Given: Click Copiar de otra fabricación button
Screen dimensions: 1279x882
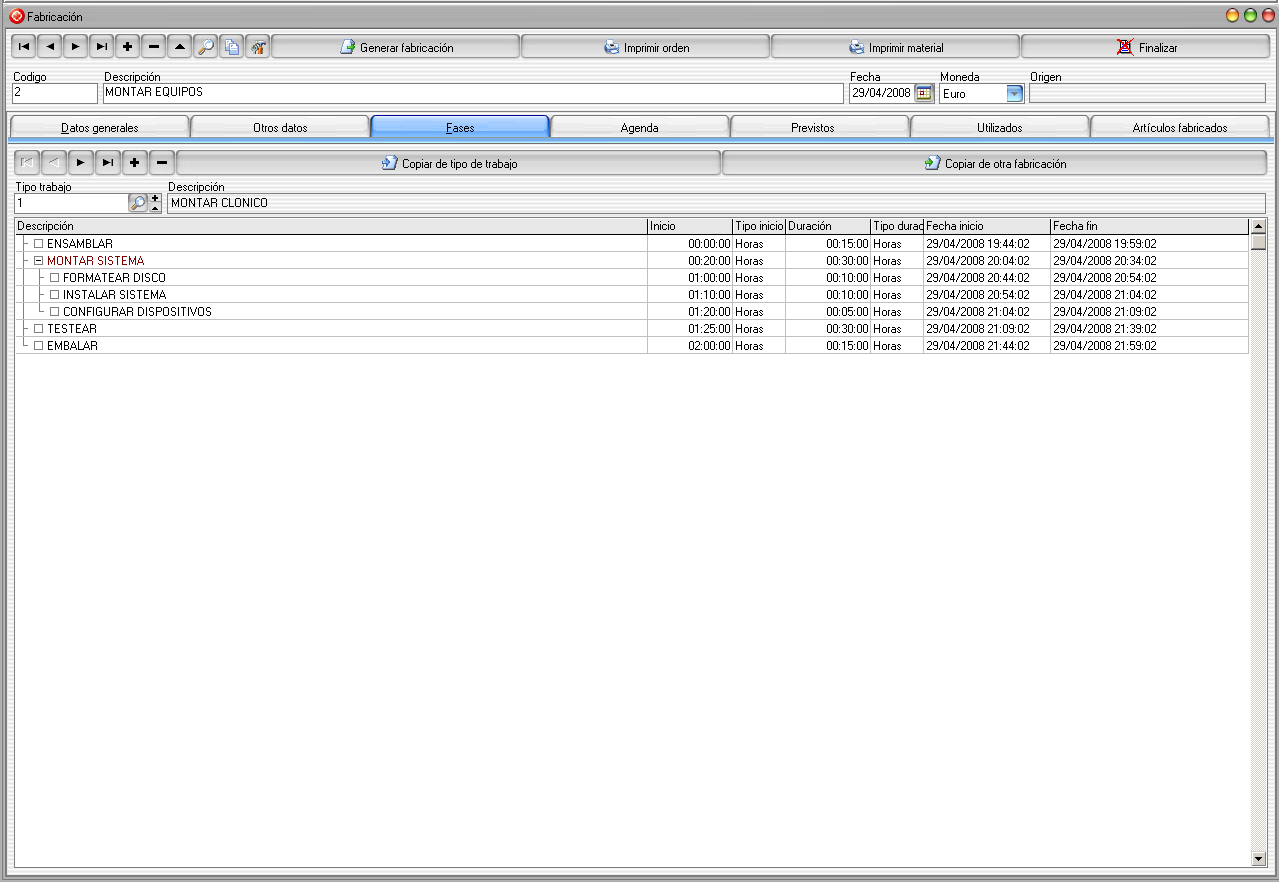Looking at the screenshot, I should pyautogui.click(x=995, y=163).
